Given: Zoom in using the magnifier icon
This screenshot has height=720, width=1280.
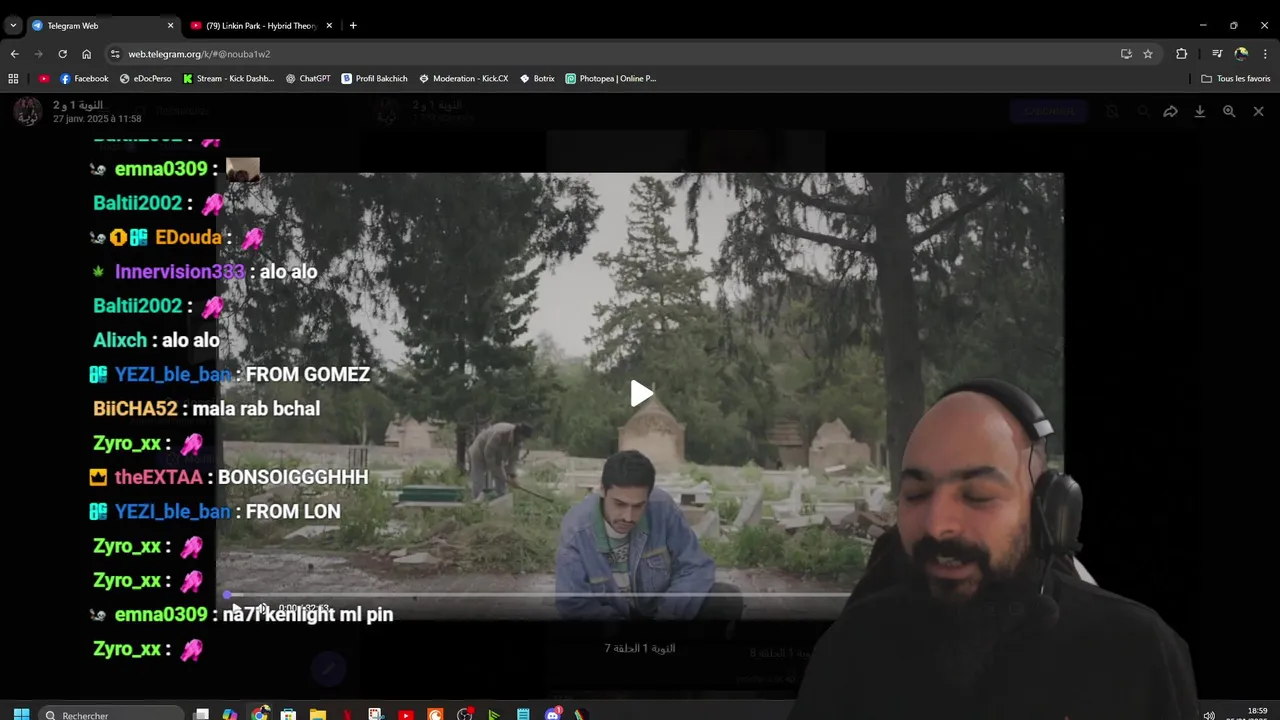Looking at the screenshot, I should coord(1229,111).
